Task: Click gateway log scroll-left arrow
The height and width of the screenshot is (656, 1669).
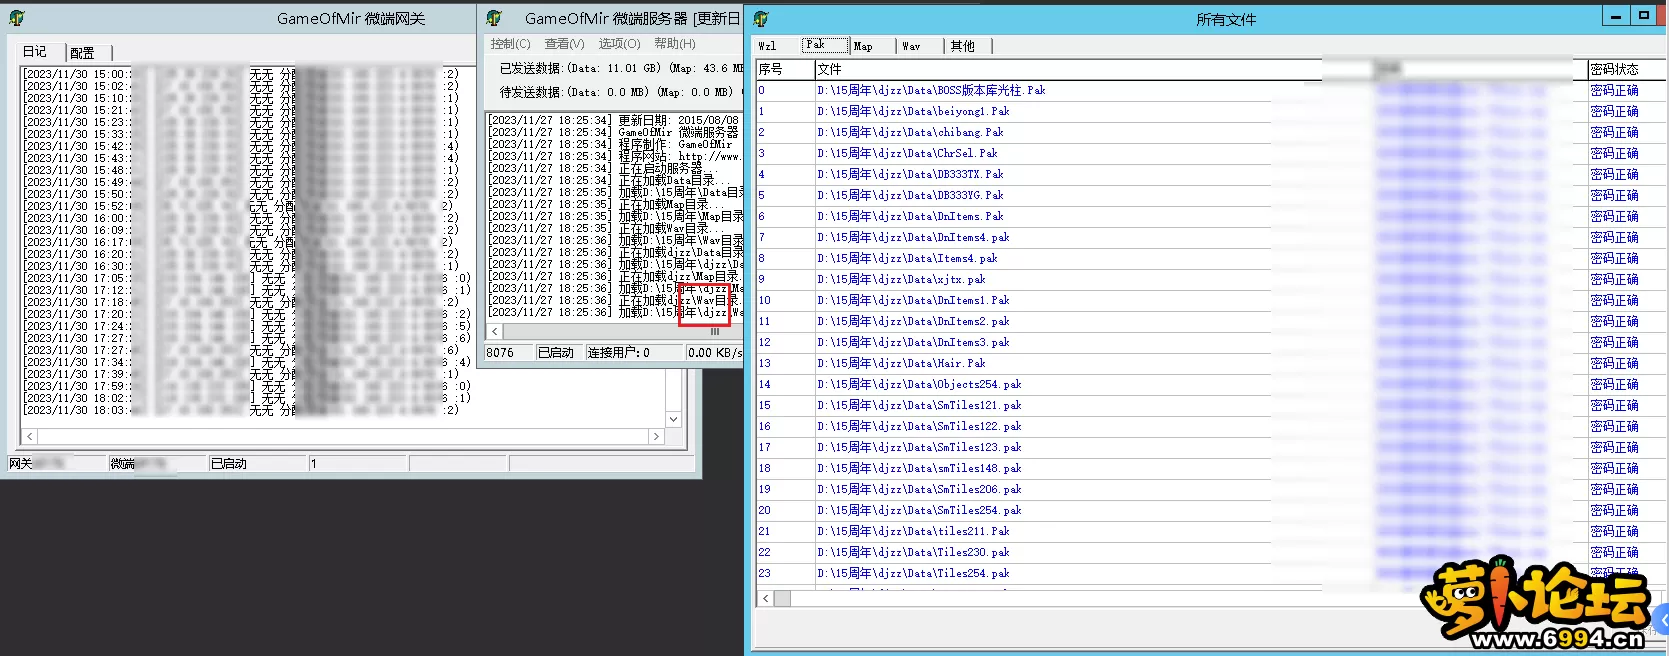Action: [30, 437]
